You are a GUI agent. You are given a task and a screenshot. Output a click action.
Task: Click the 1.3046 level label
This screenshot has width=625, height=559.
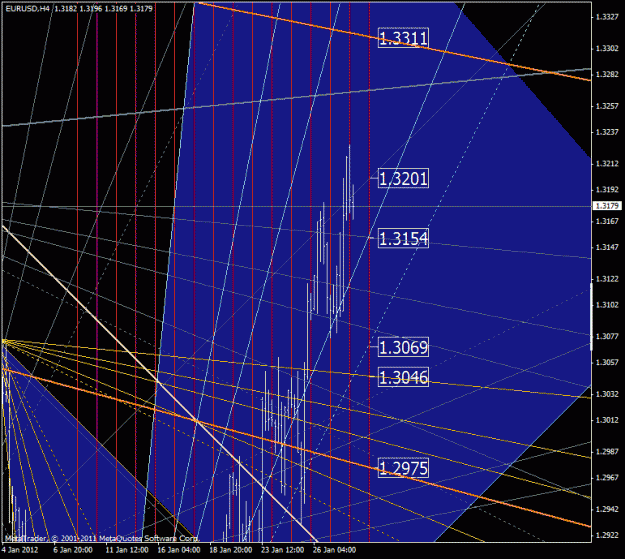[x=403, y=377]
